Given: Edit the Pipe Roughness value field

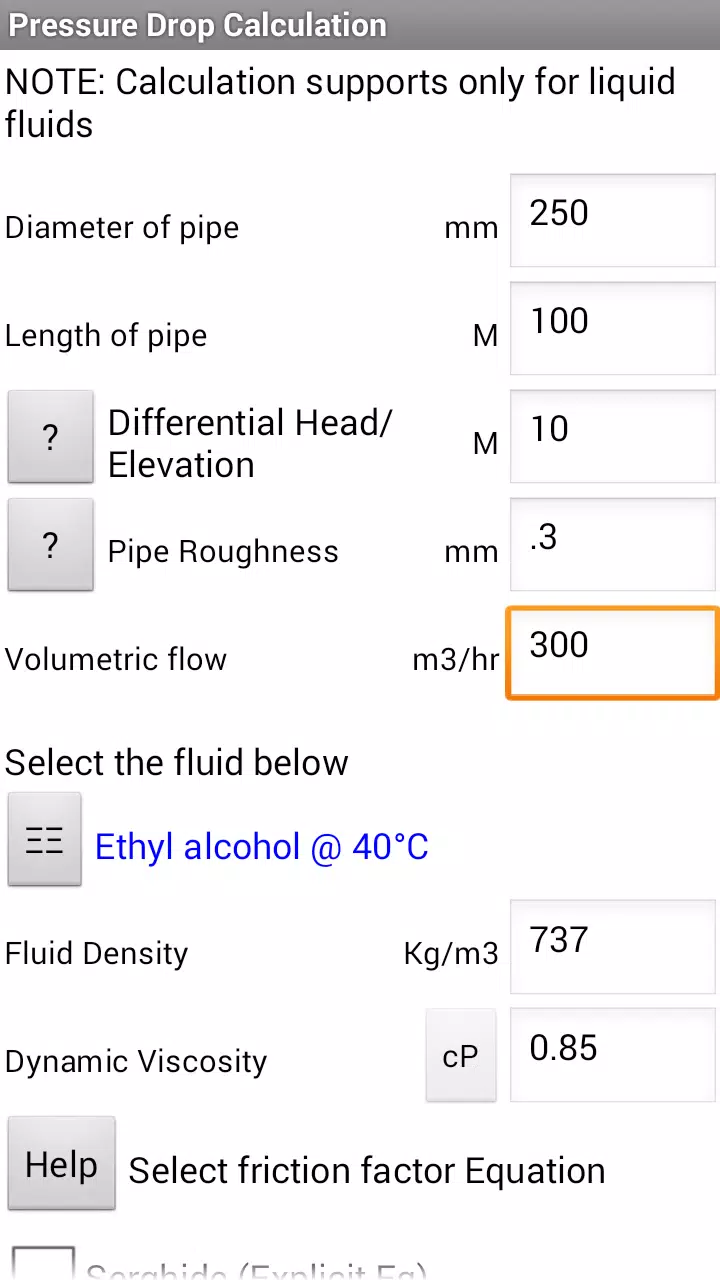Looking at the screenshot, I should (613, 544).
